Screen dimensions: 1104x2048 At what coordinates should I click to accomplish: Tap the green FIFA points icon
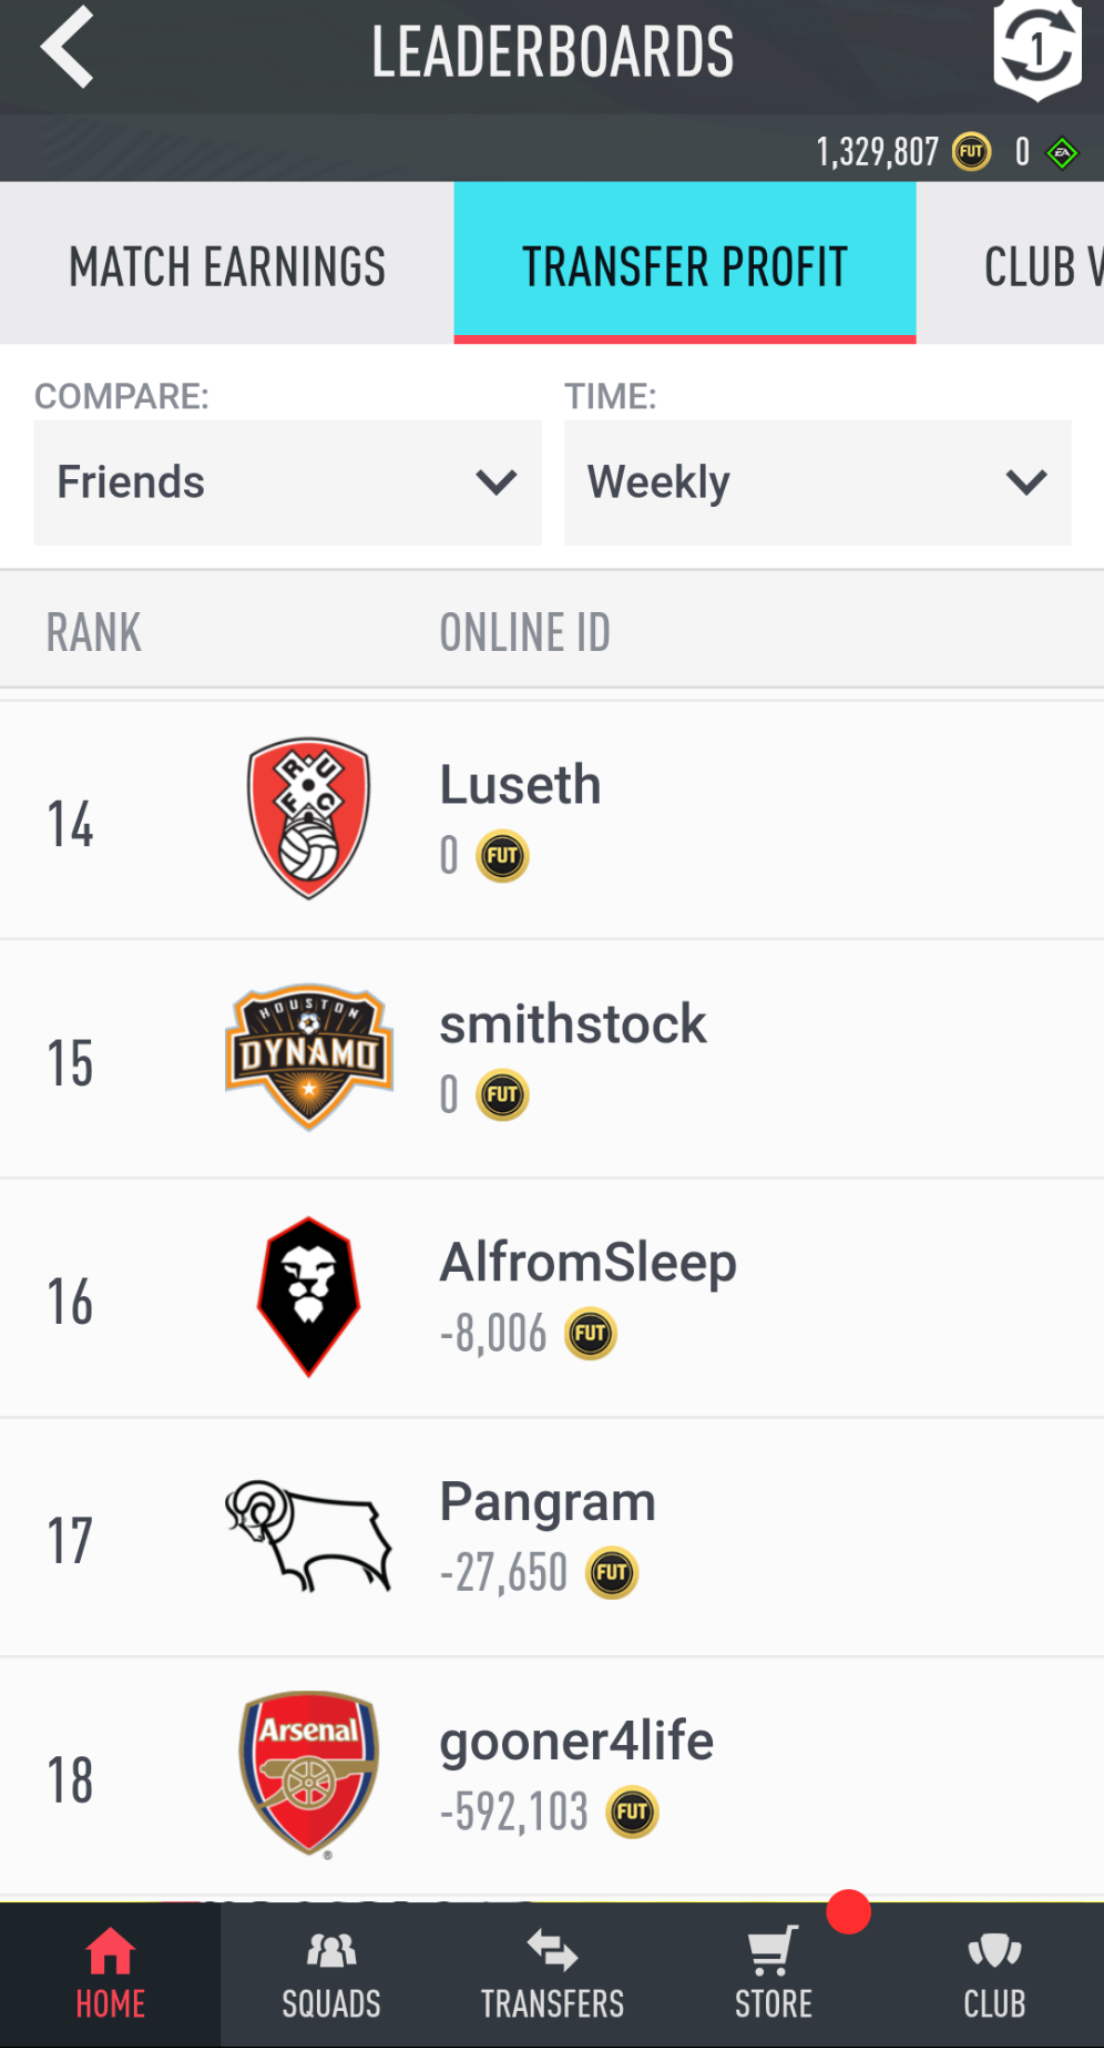click(1062, 153)
